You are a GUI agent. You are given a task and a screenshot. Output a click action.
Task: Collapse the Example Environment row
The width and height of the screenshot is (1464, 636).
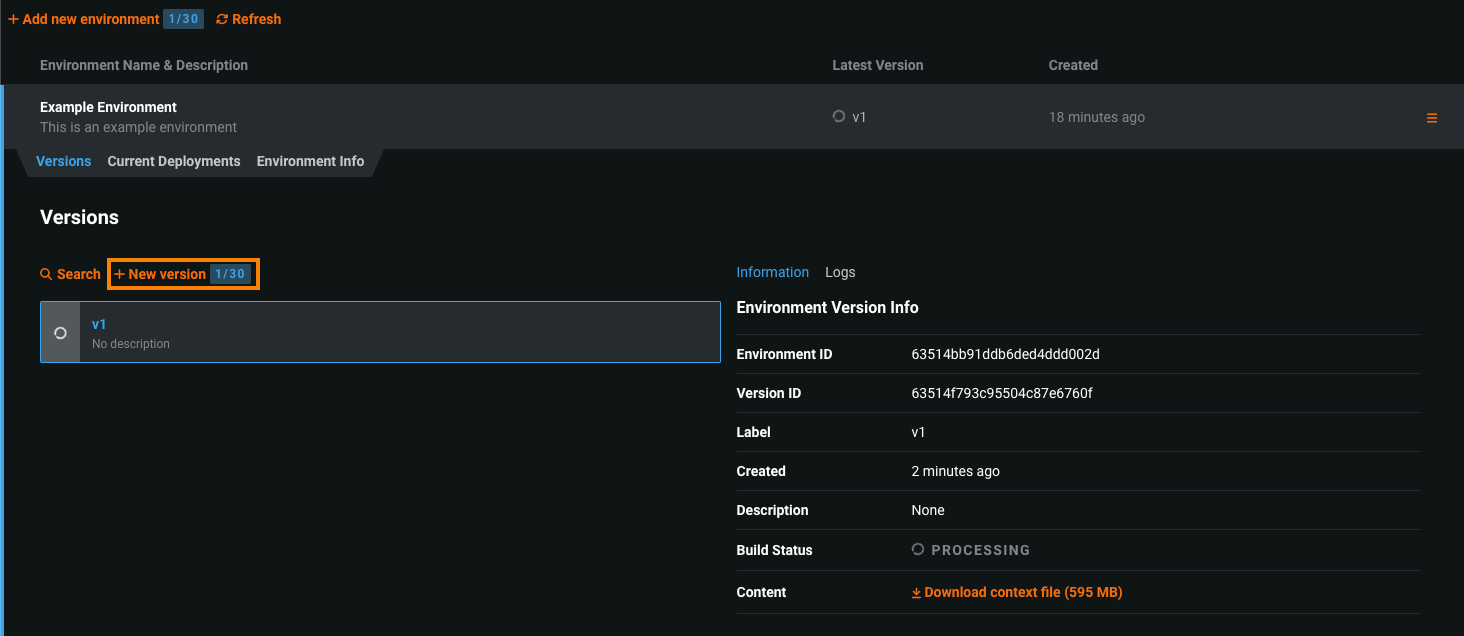point(400,117)
